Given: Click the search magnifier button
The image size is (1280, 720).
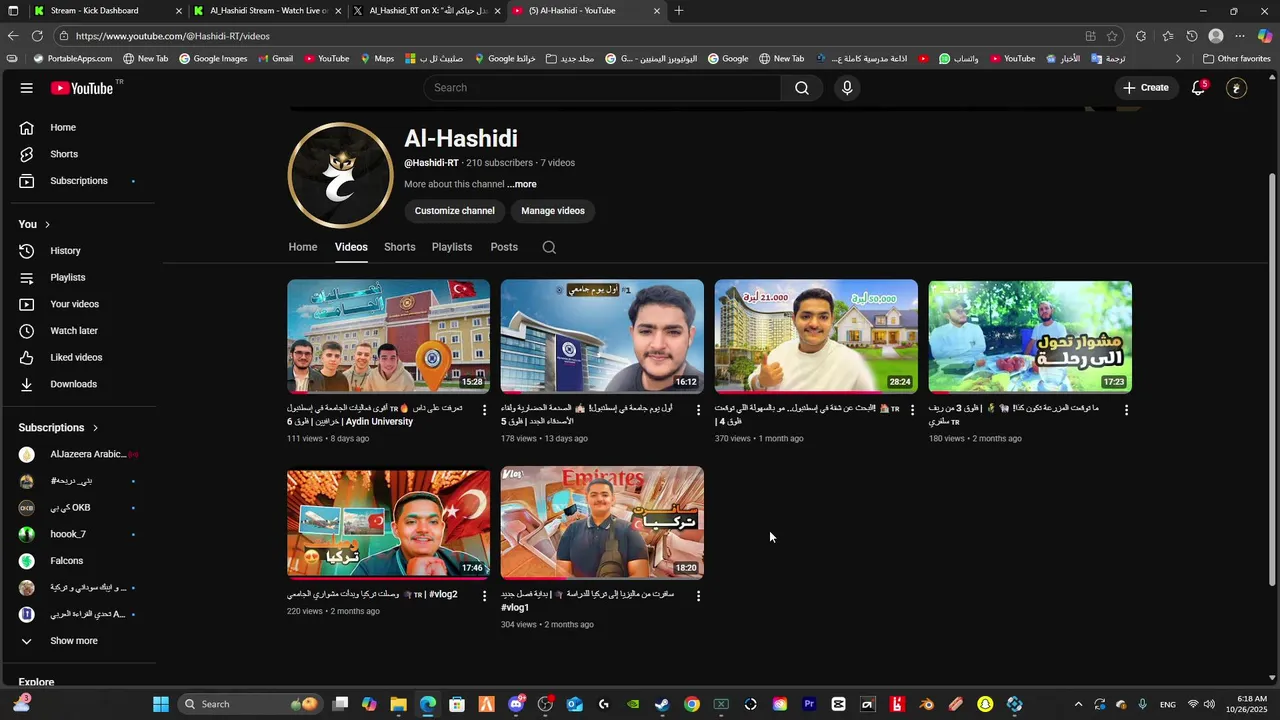Looking at the screenshot, I should (802, 88).
